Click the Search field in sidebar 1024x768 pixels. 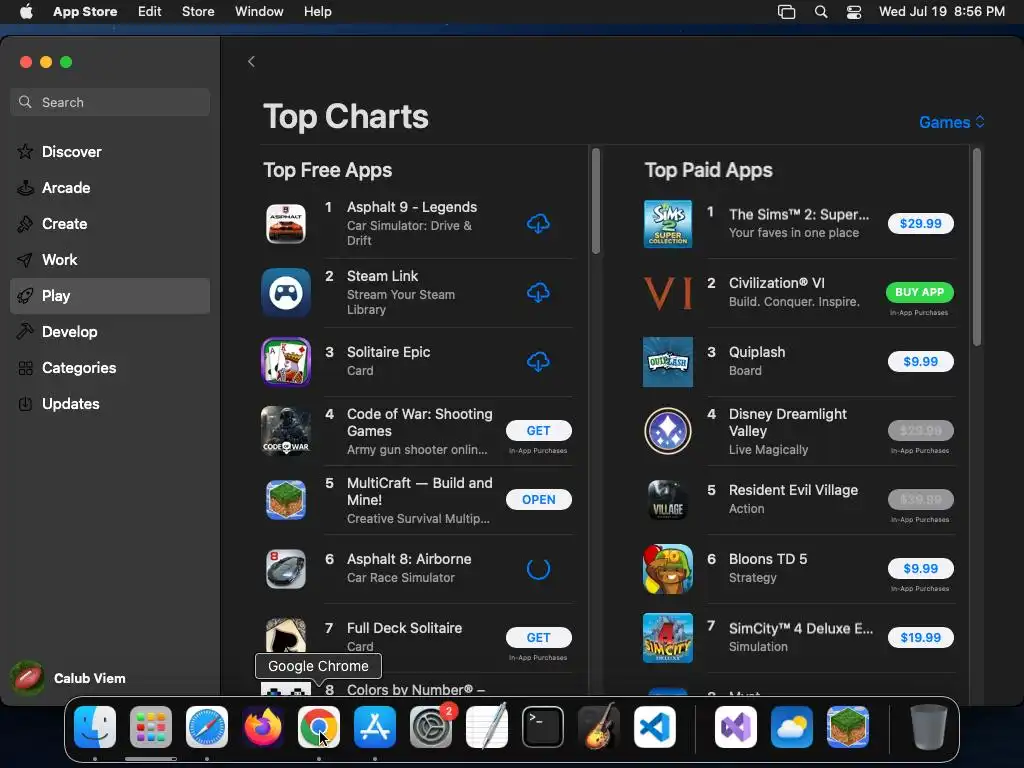[110, 102]
